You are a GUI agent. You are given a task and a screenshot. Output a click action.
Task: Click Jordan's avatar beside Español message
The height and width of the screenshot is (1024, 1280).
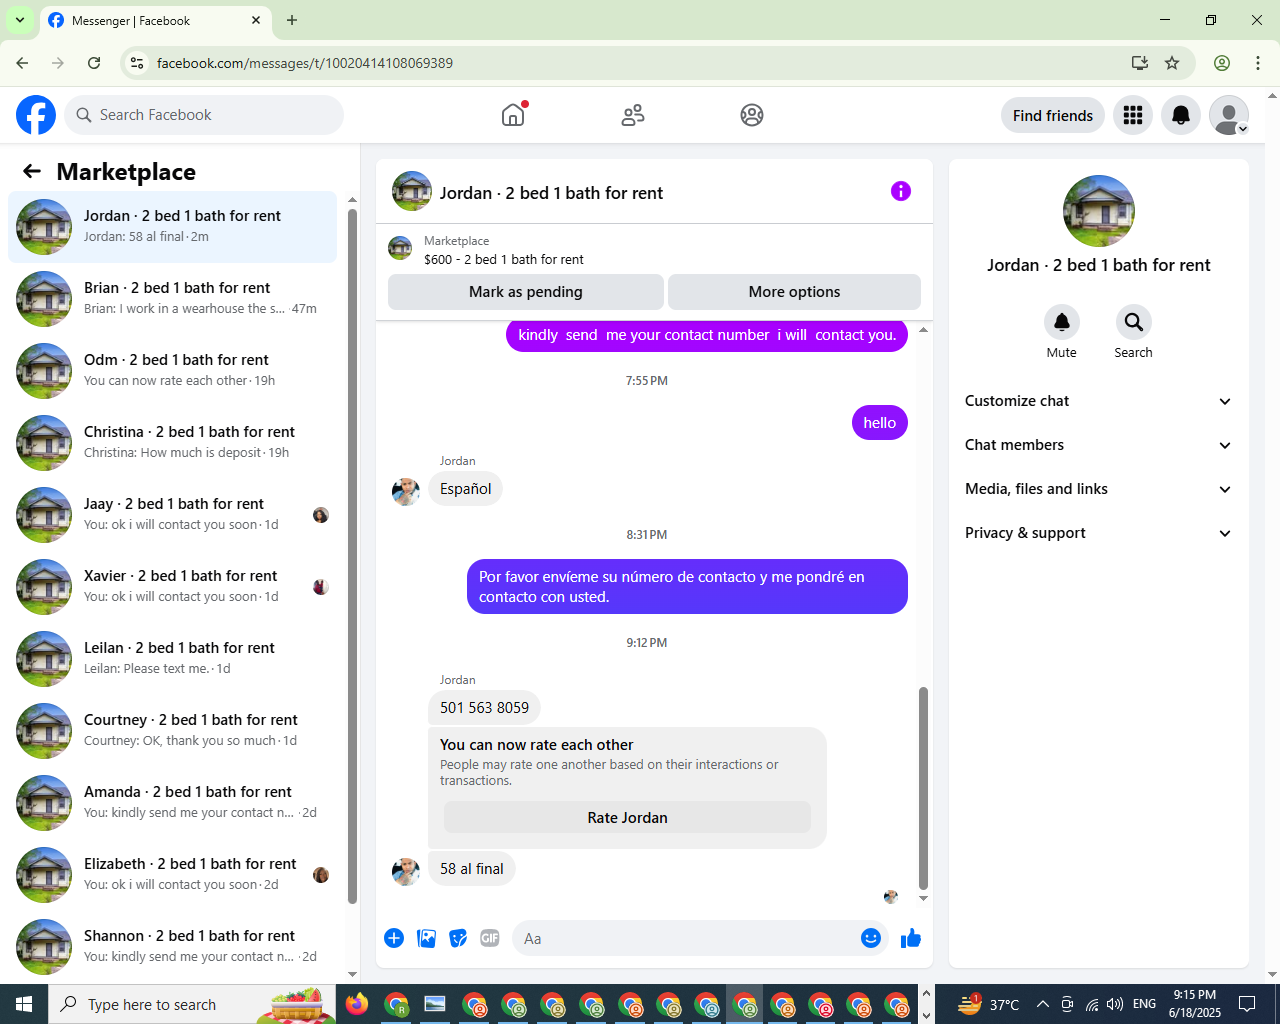[x=405, y=490]
